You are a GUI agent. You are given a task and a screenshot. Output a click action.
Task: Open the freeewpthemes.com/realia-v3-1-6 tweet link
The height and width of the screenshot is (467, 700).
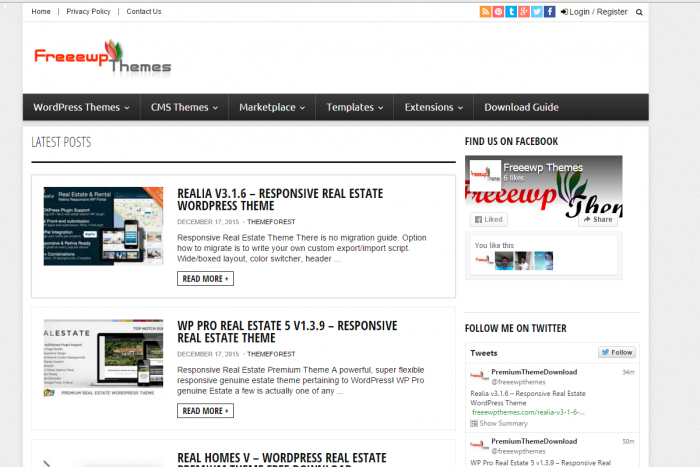[528, 413]
